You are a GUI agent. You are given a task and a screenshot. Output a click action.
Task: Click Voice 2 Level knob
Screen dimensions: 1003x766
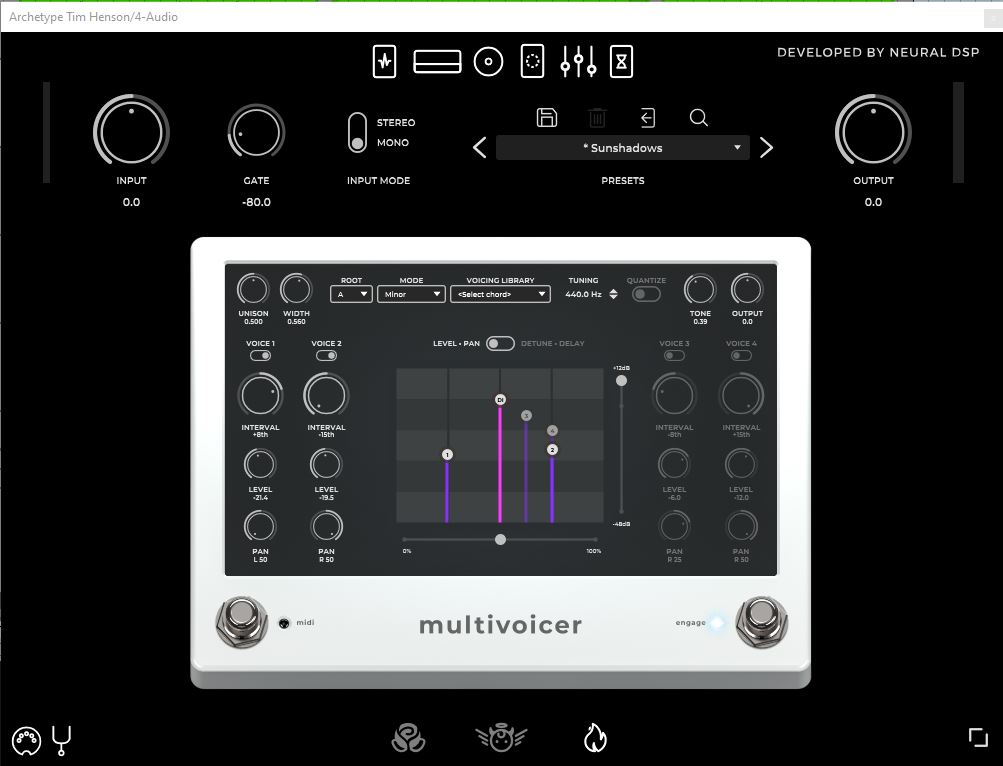point(326,465)
